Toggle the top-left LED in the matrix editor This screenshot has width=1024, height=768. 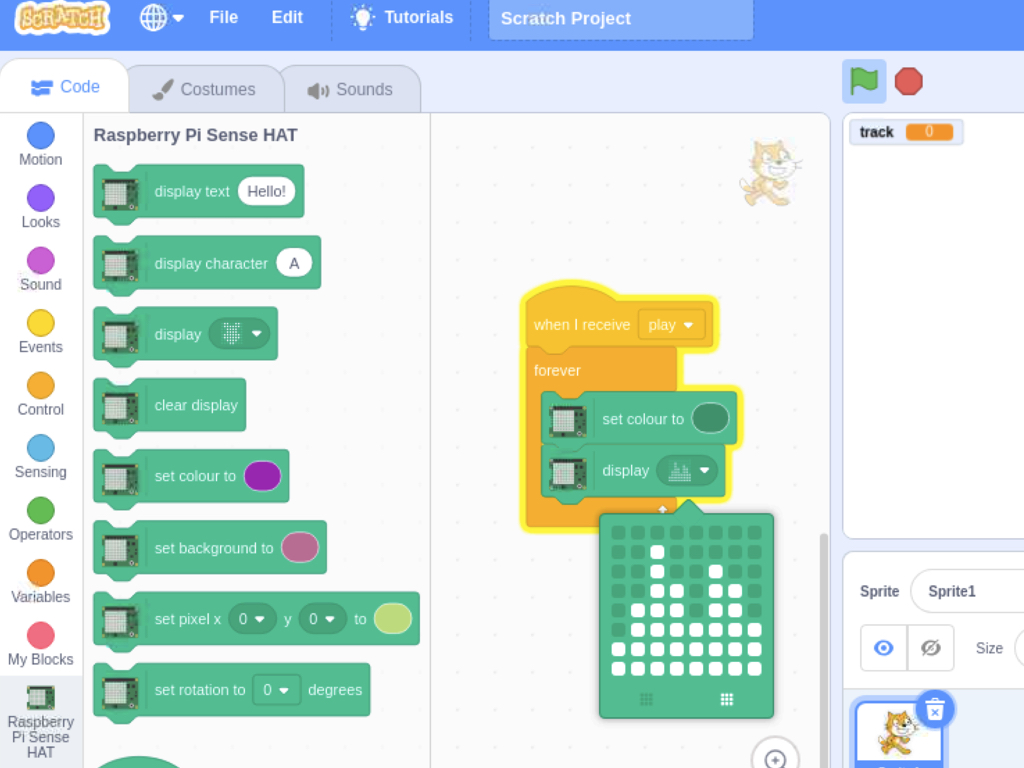point(618,533)
